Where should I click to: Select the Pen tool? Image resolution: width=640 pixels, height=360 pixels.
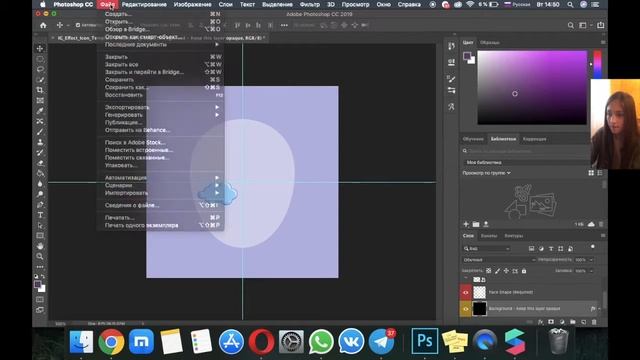coord(40,204)
